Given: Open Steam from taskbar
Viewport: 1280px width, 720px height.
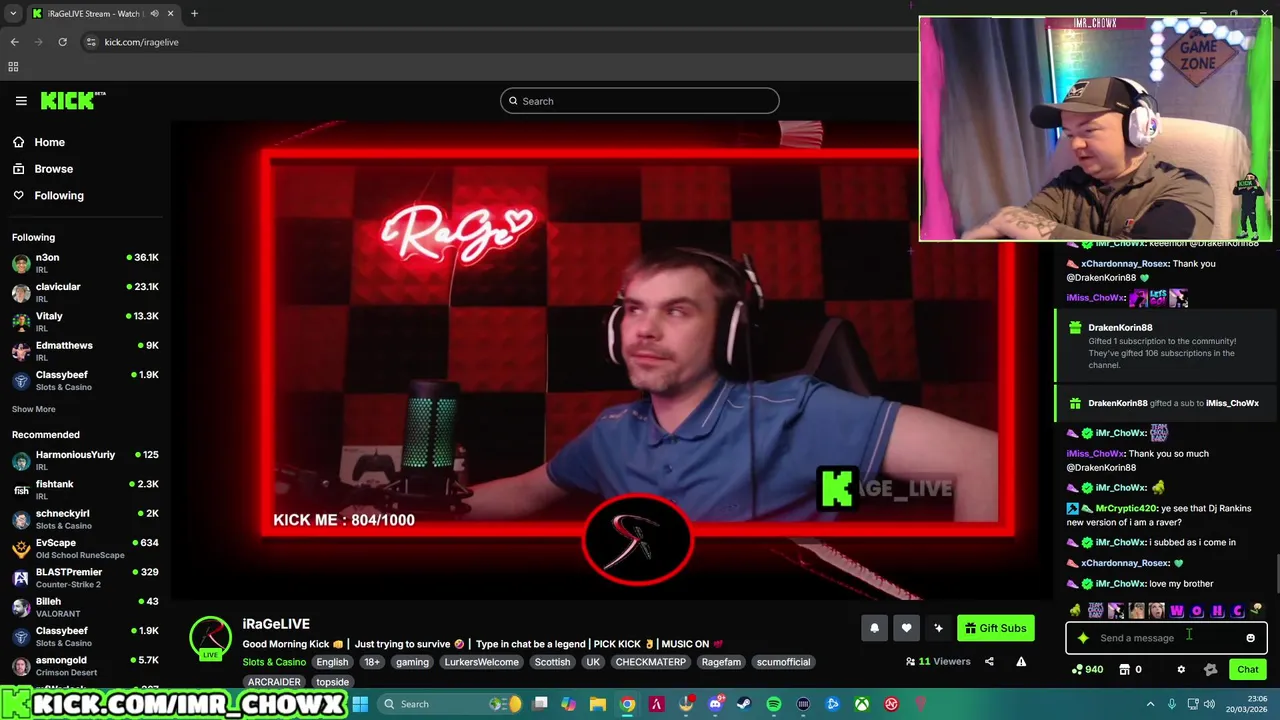Looking at the screenshot, I should point(744,704).
